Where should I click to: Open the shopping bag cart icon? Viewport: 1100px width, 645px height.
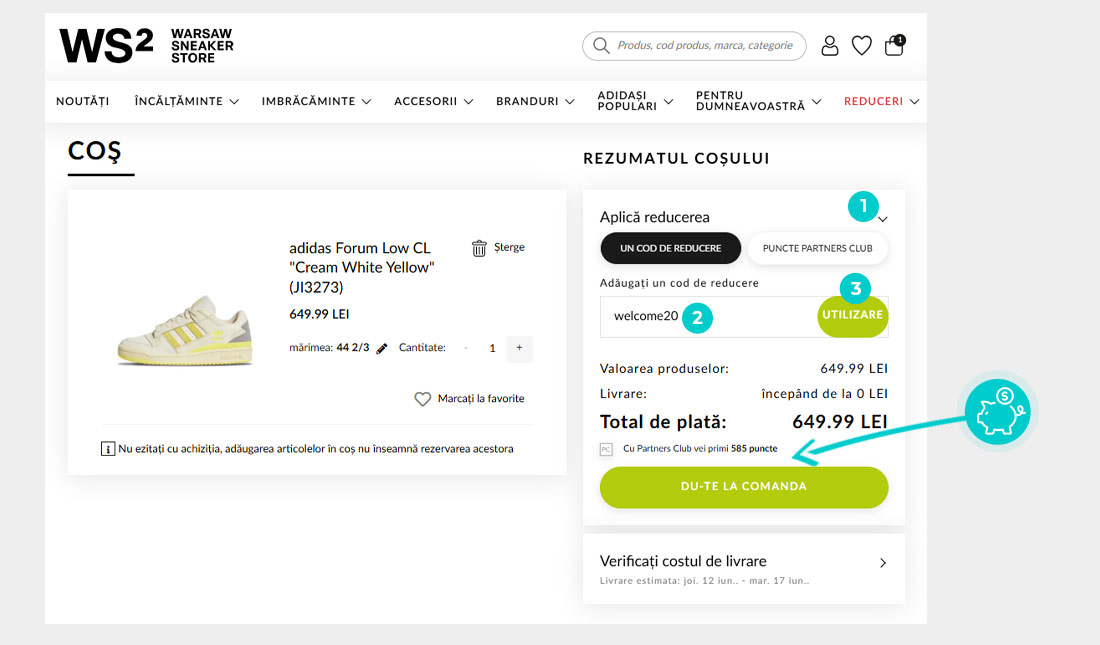click(x=894, y=45)
